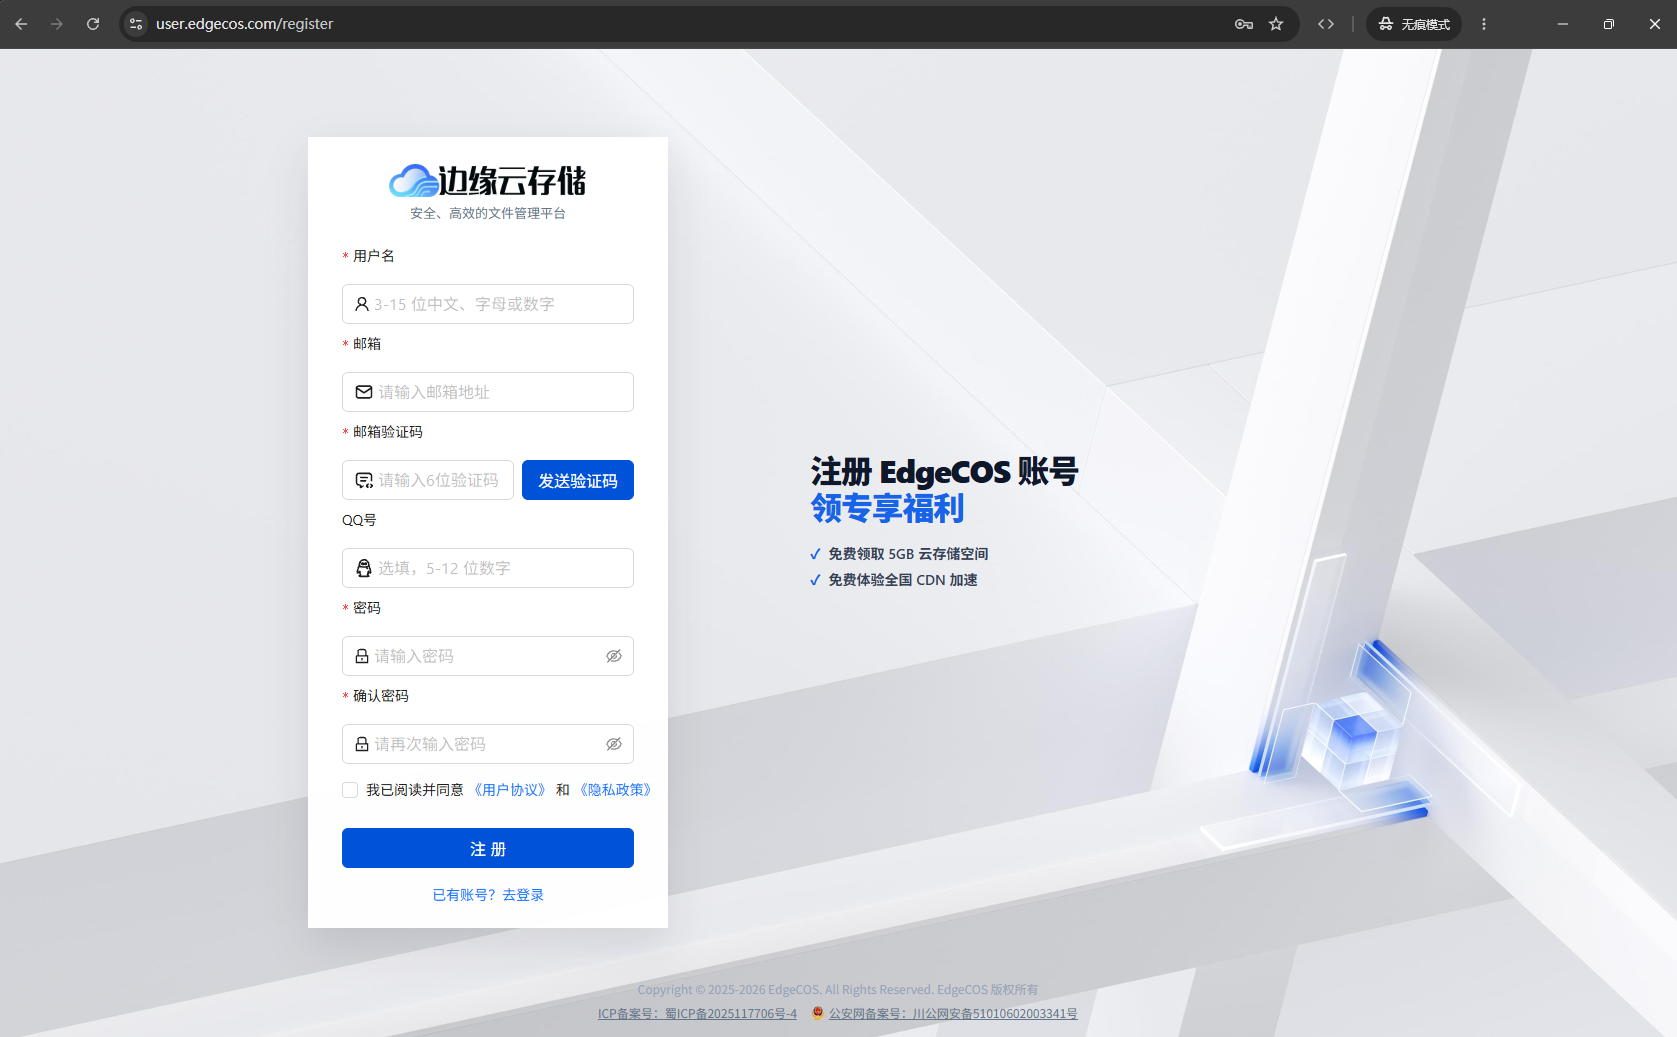Open the 《隐私政策》 link
The width and height of the screenshot is (1677, 1037).
coord(615,790)
